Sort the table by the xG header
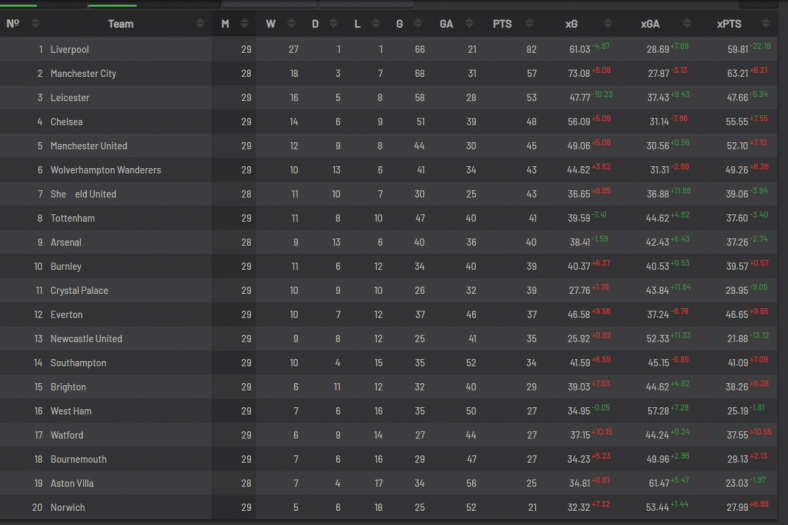Viewport: 788px width, 525px height. tap(571, 24)
